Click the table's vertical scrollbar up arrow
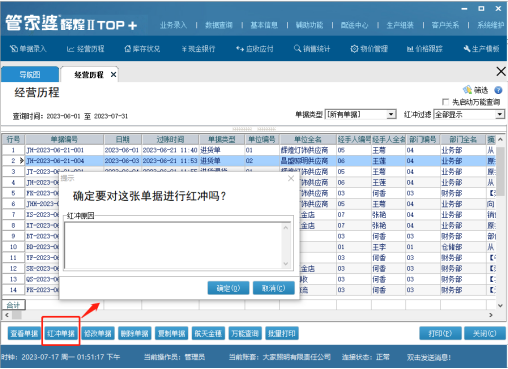The height and width of the screenshot is (369, 508). click(x=500, y=139)
